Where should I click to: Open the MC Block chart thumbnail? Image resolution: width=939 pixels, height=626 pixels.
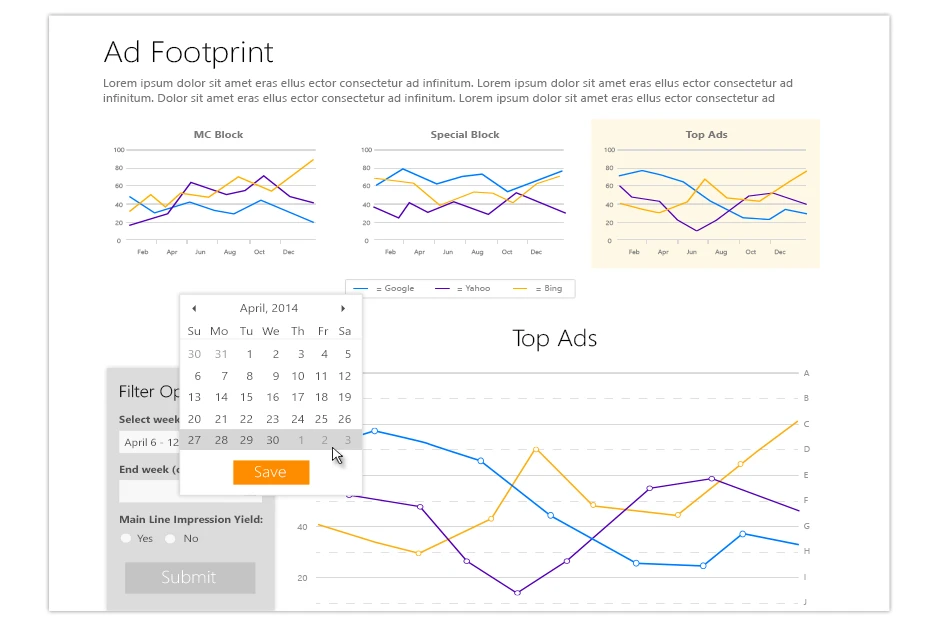point(218,195)
